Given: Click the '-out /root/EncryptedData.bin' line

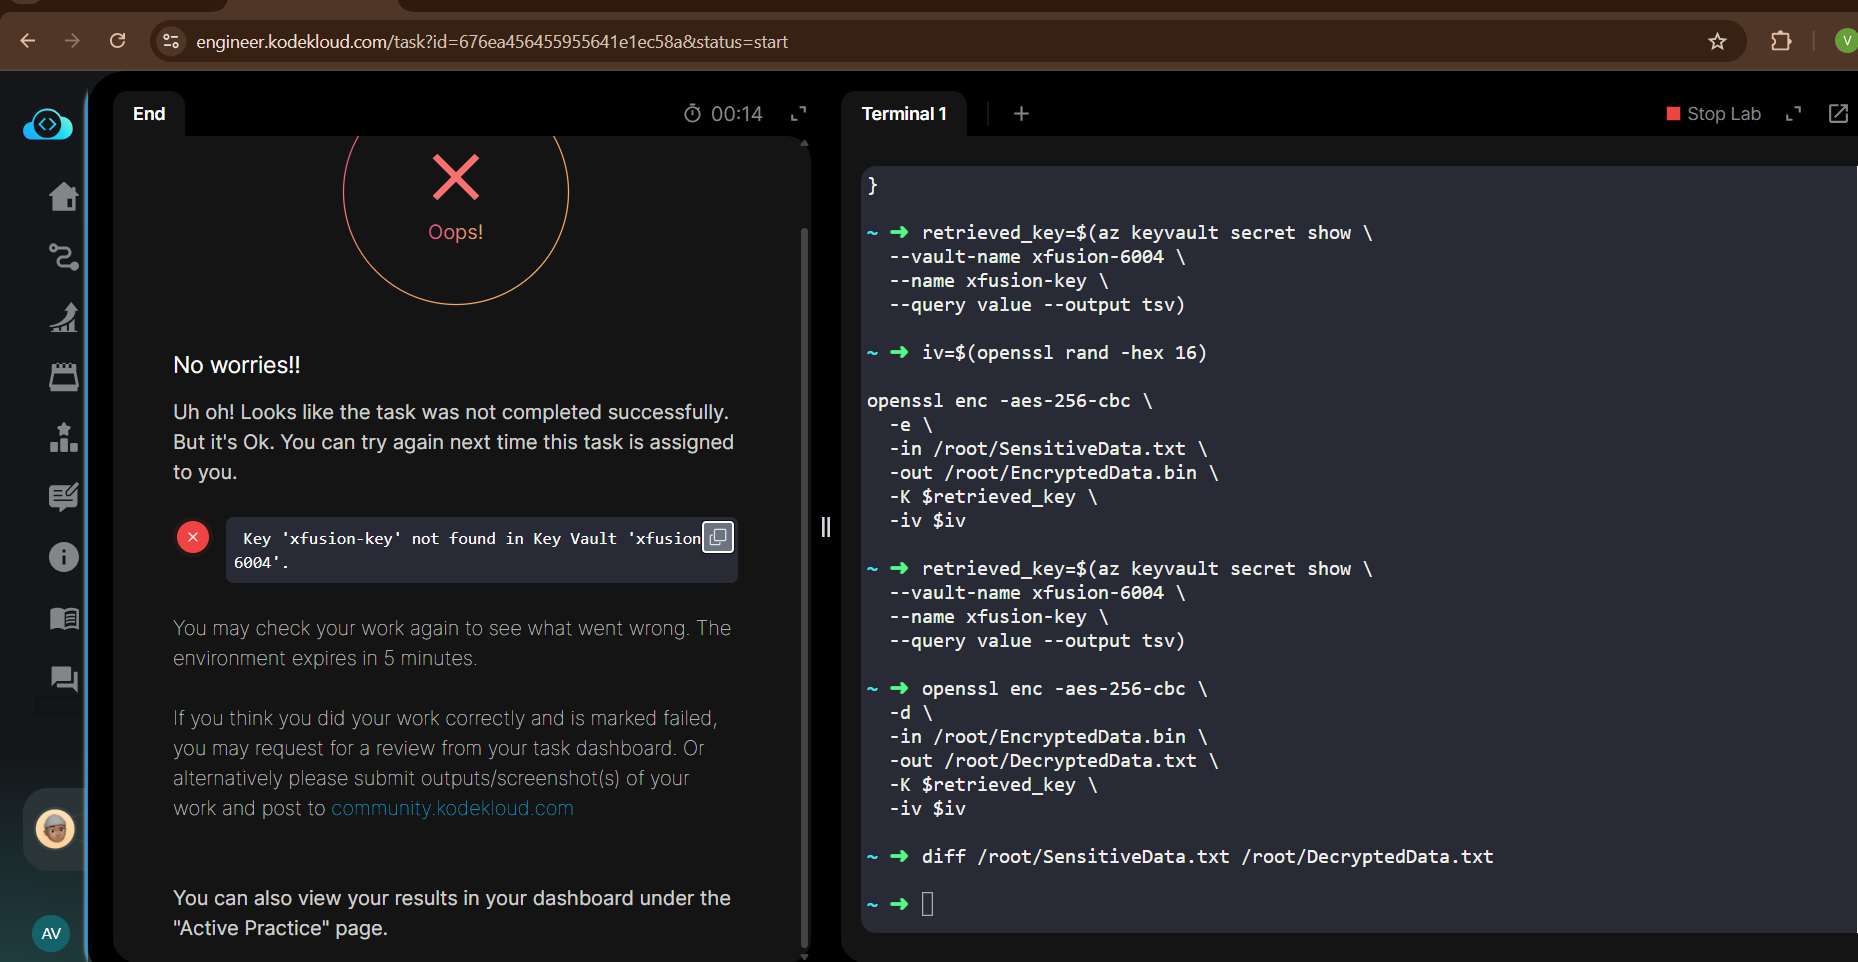Looking at the screenshot, I should coord(1054,473).
